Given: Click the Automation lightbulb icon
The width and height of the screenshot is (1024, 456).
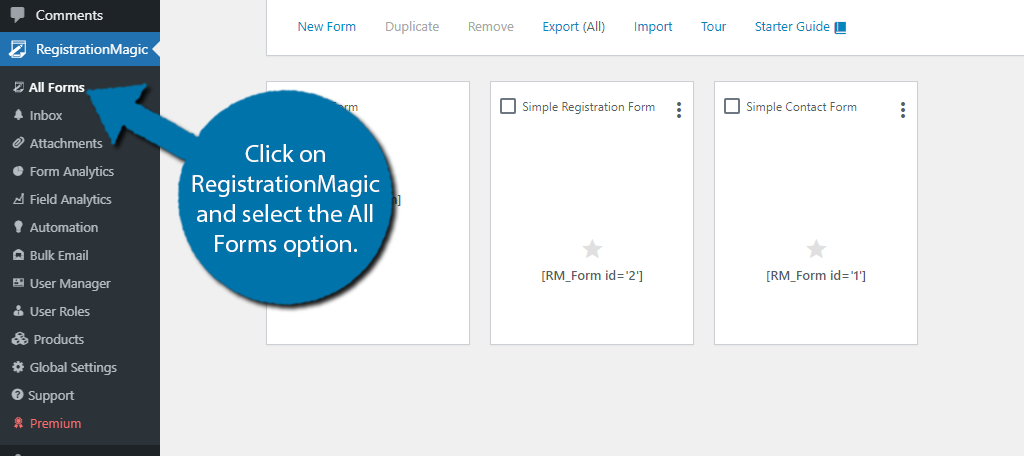Looking at the screenshot, I should (x=18, y=227).
